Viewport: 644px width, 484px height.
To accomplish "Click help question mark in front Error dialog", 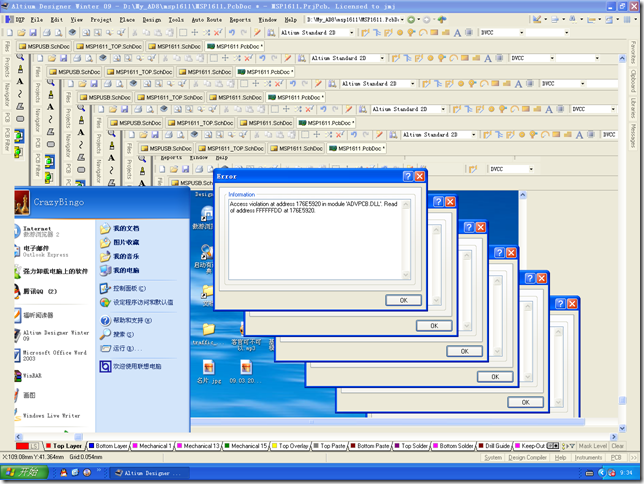I will pyautogui.click(x=407, y=176).
